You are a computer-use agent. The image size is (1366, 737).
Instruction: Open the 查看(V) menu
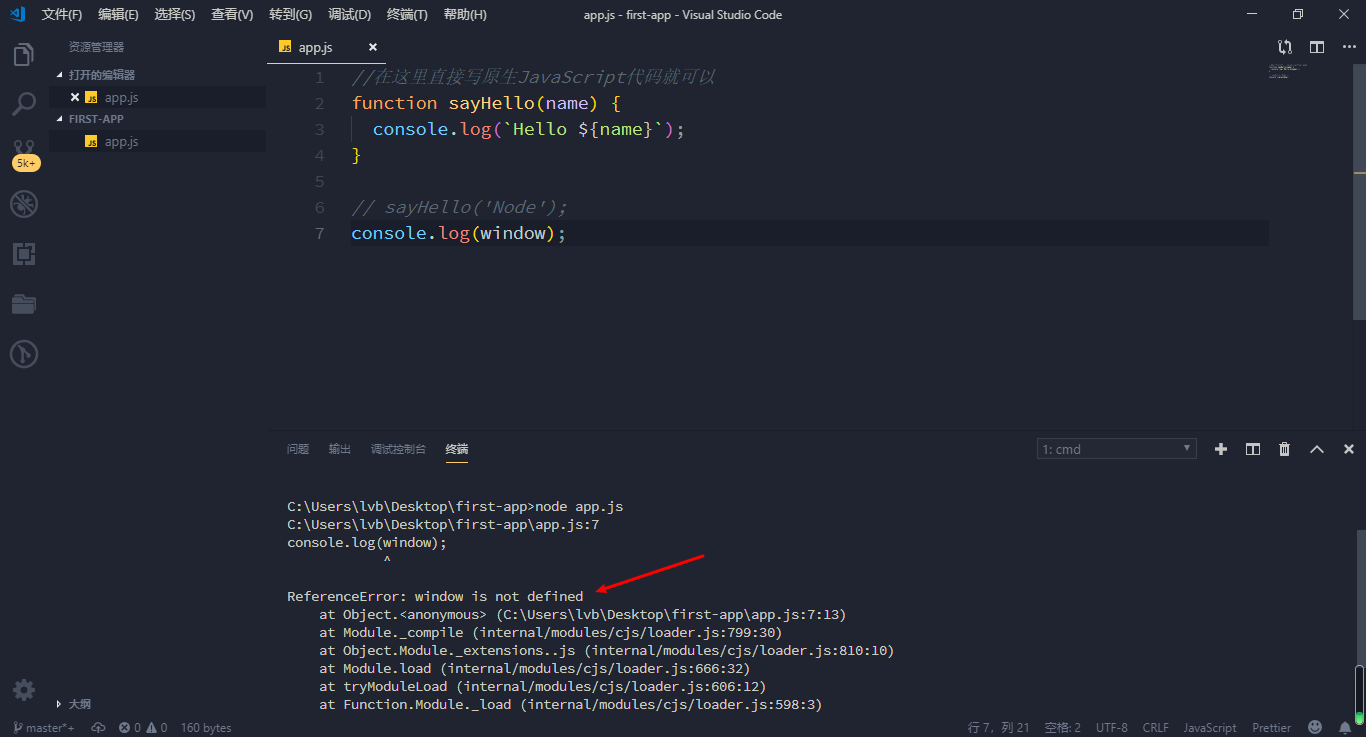(x=232, y=14)
